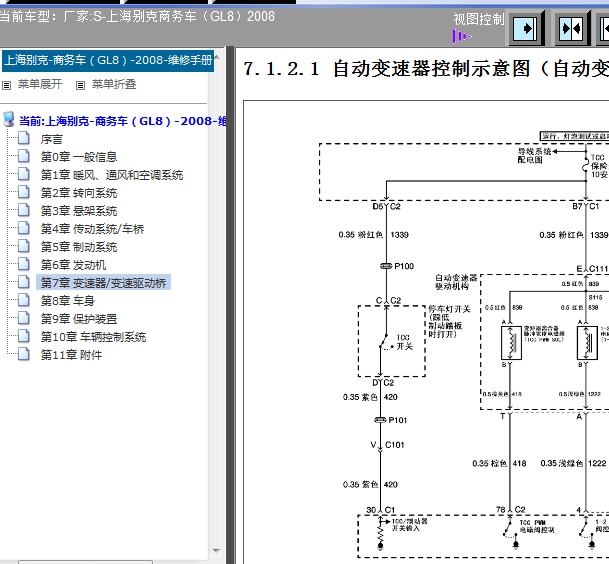Viewport: 609px width, 564px height.
Task: Click the 自动变速器驱动机构 label
Action: [456, 282]
